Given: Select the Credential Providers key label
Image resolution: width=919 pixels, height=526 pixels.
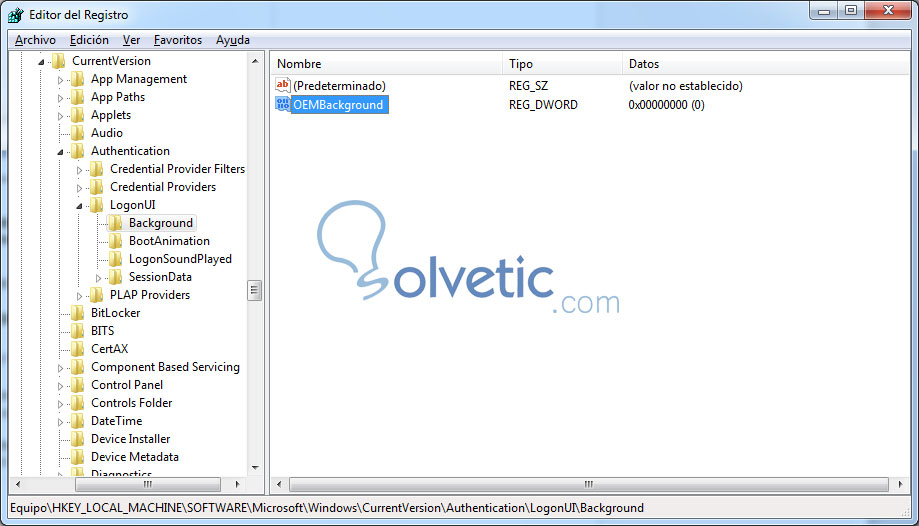Looking at the screenshot, I should click(163, 186).
